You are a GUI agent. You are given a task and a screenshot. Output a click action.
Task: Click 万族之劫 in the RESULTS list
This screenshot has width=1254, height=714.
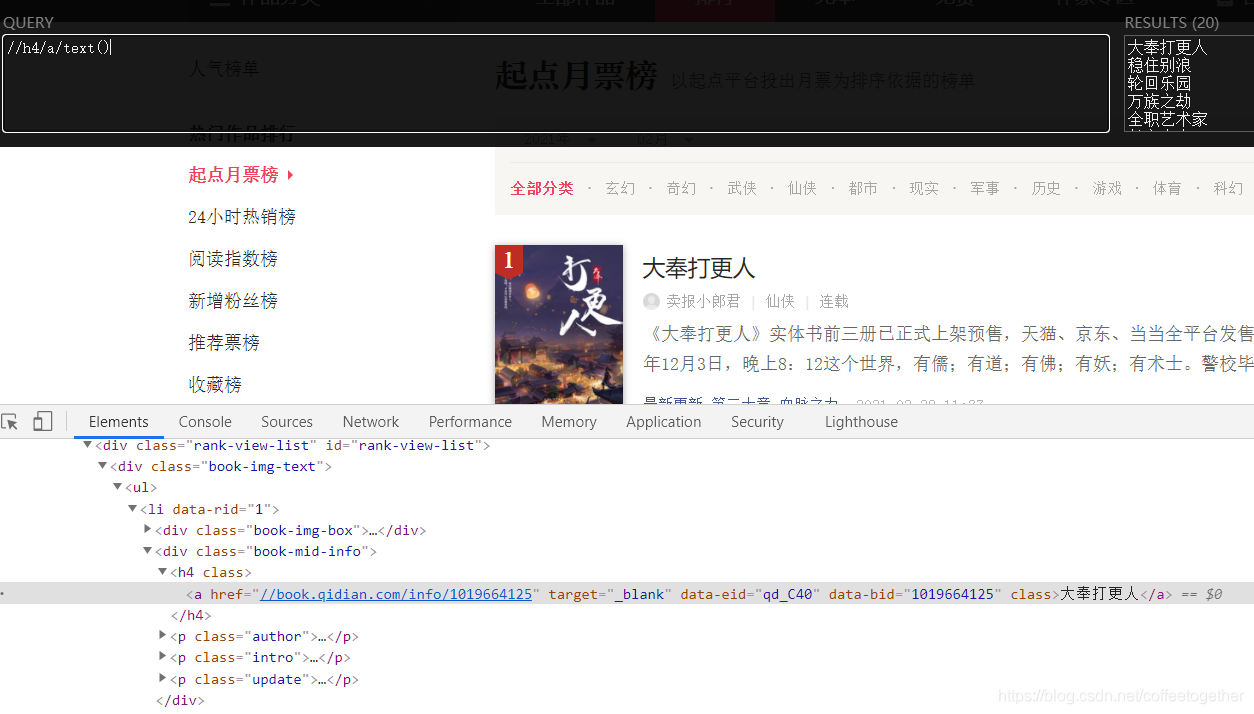click(1160, 101)
